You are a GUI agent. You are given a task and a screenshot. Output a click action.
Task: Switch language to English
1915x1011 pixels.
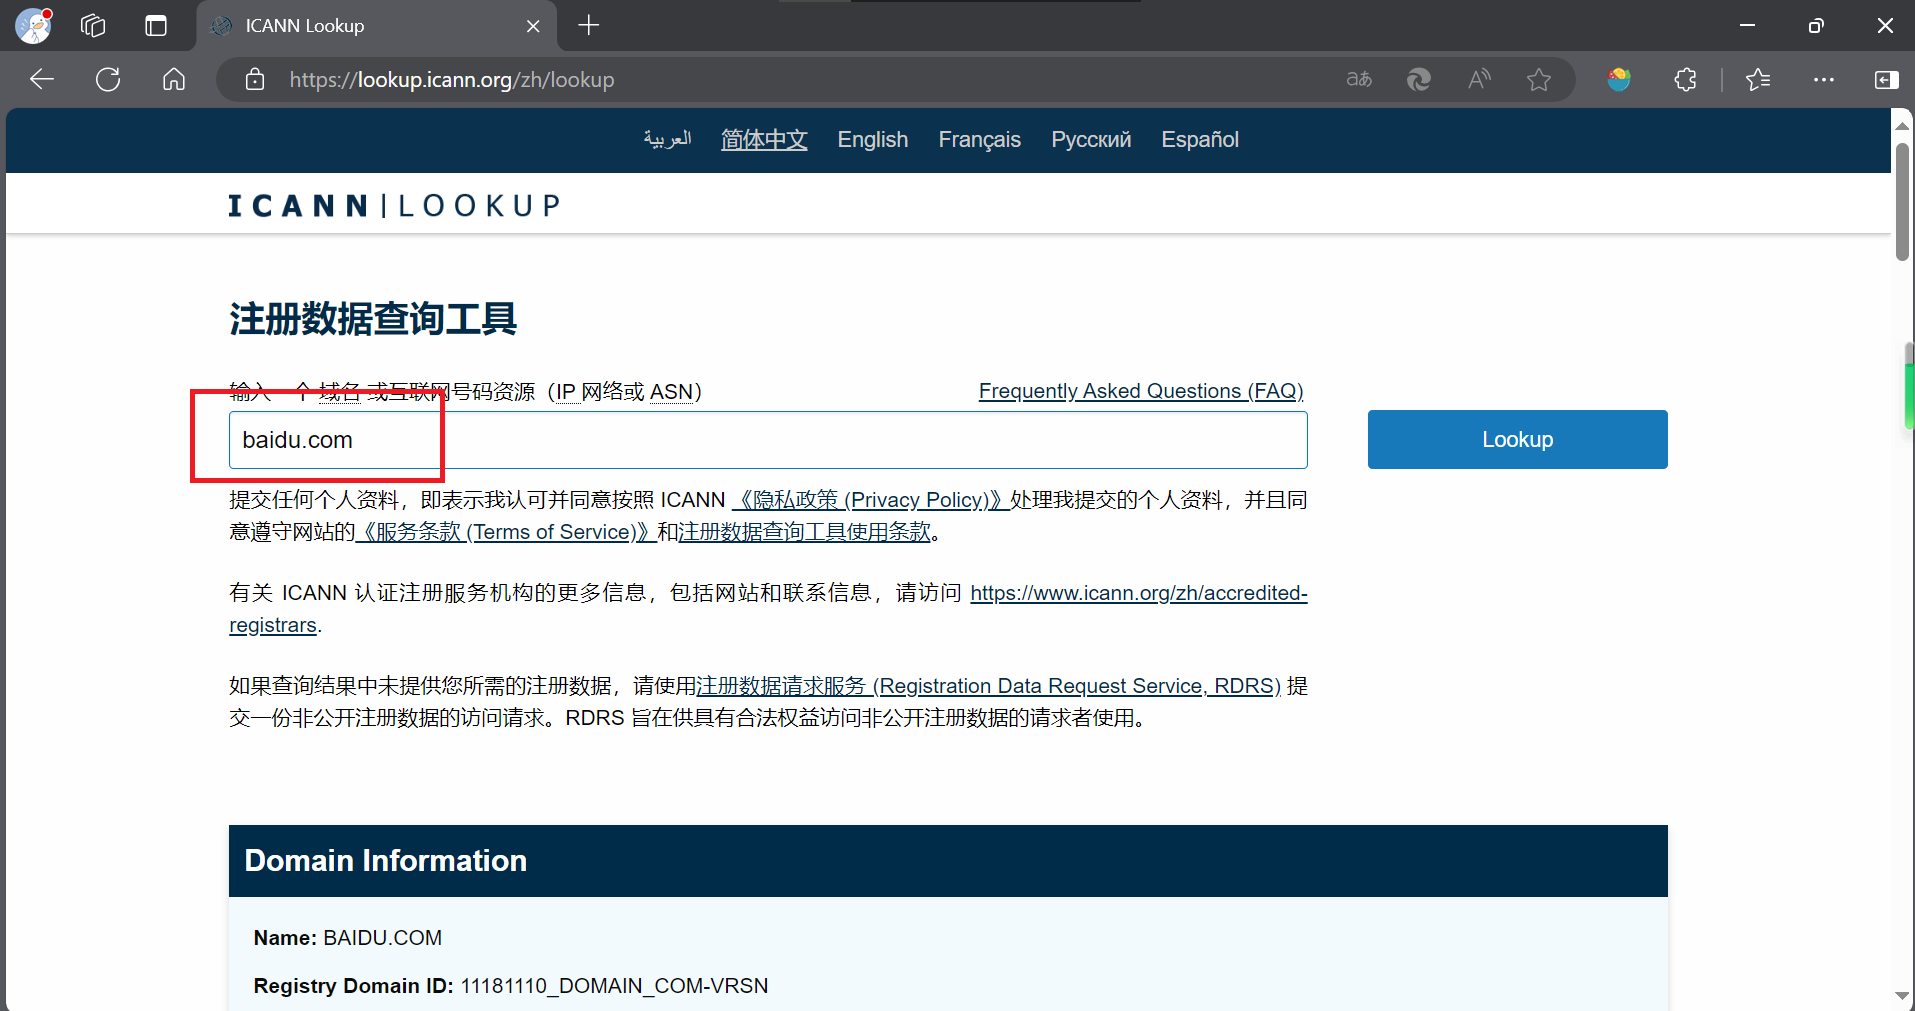(x=873, y=139)
